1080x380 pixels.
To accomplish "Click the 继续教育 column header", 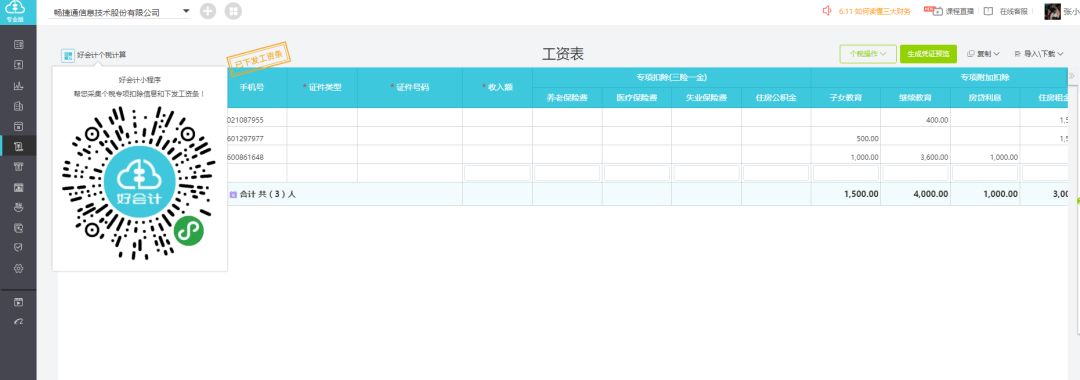I will coord(915,98).
